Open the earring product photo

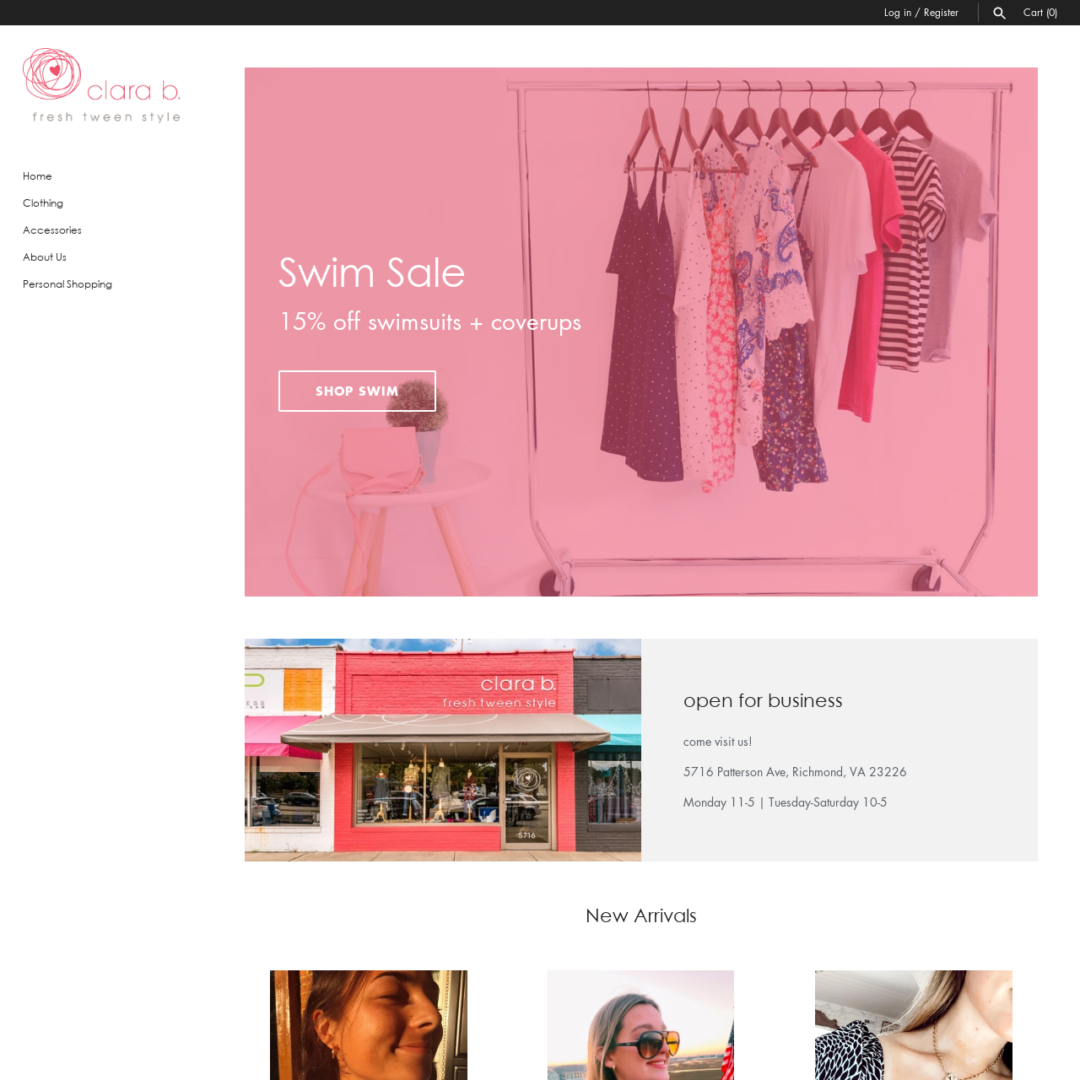pyautogui.click(x=368, y=1025)
